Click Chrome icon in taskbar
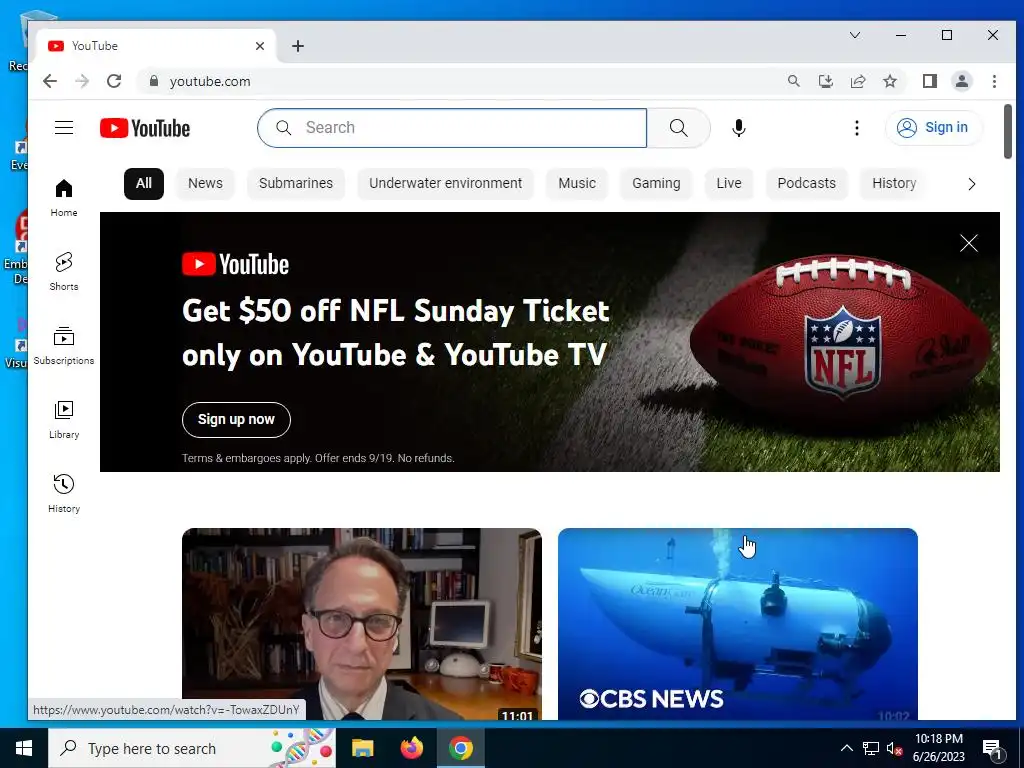The height and width of the screenshot is (768, 1024). click(460, 748)
